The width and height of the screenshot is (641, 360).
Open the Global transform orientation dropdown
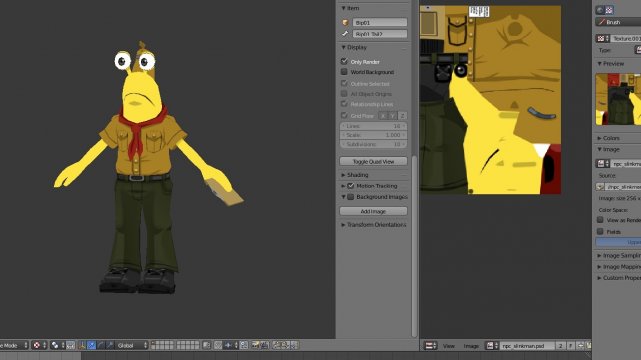click(x=132, y=345)
